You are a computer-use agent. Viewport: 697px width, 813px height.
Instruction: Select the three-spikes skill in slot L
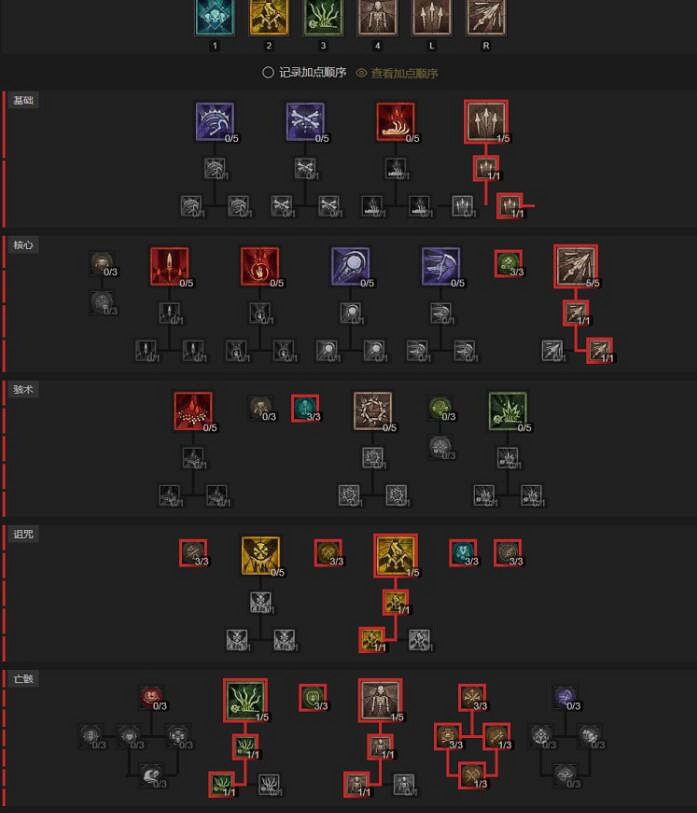431,17
